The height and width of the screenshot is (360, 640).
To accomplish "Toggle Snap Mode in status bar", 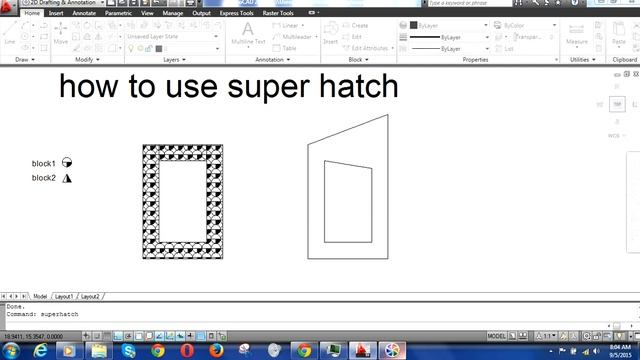I will click(97, 336).
